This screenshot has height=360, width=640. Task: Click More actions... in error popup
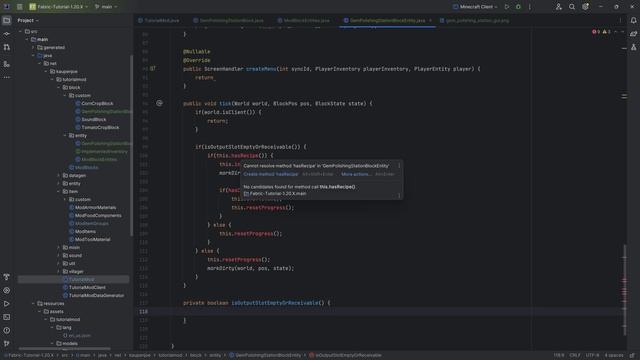[x=356, y=174]
